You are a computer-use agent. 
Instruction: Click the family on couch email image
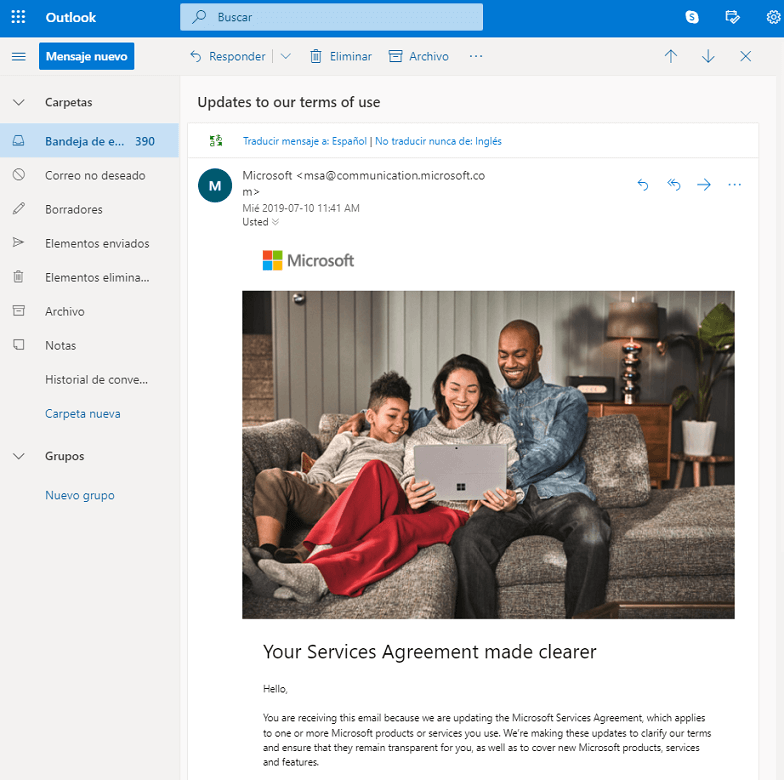click(x=488, y=454)
